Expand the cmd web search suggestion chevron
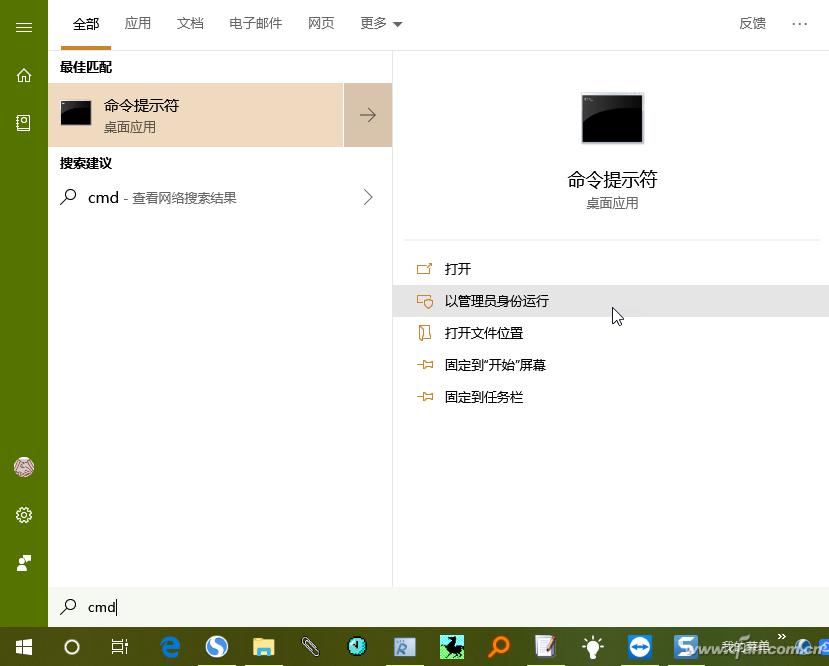This screenshot has width=829, height=666. [368, 197]
